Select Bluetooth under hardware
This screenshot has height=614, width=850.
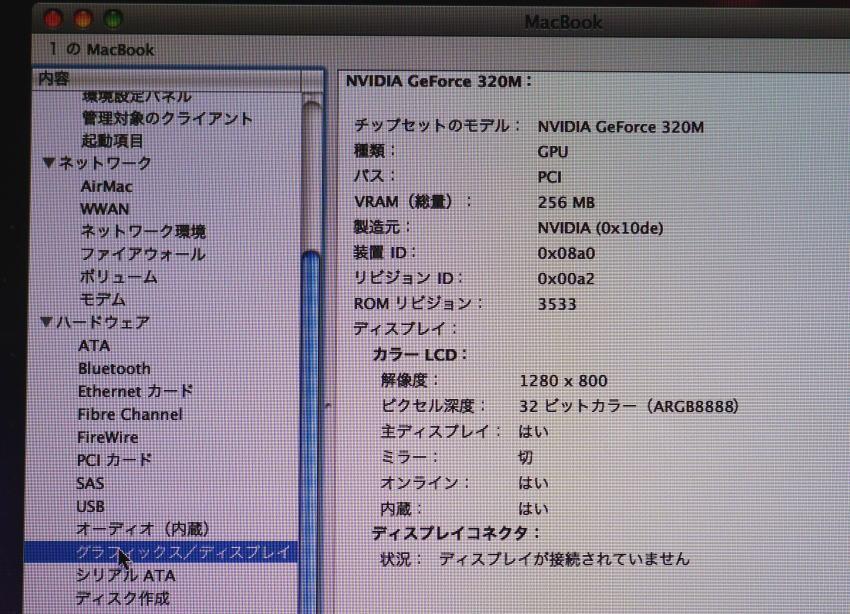[x=114, y=369]
